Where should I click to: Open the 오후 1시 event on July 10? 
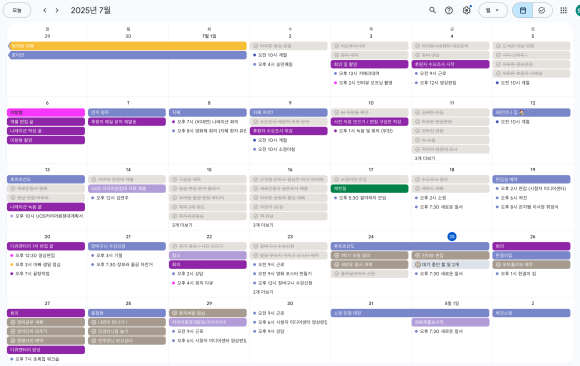(x=365, y=131)
